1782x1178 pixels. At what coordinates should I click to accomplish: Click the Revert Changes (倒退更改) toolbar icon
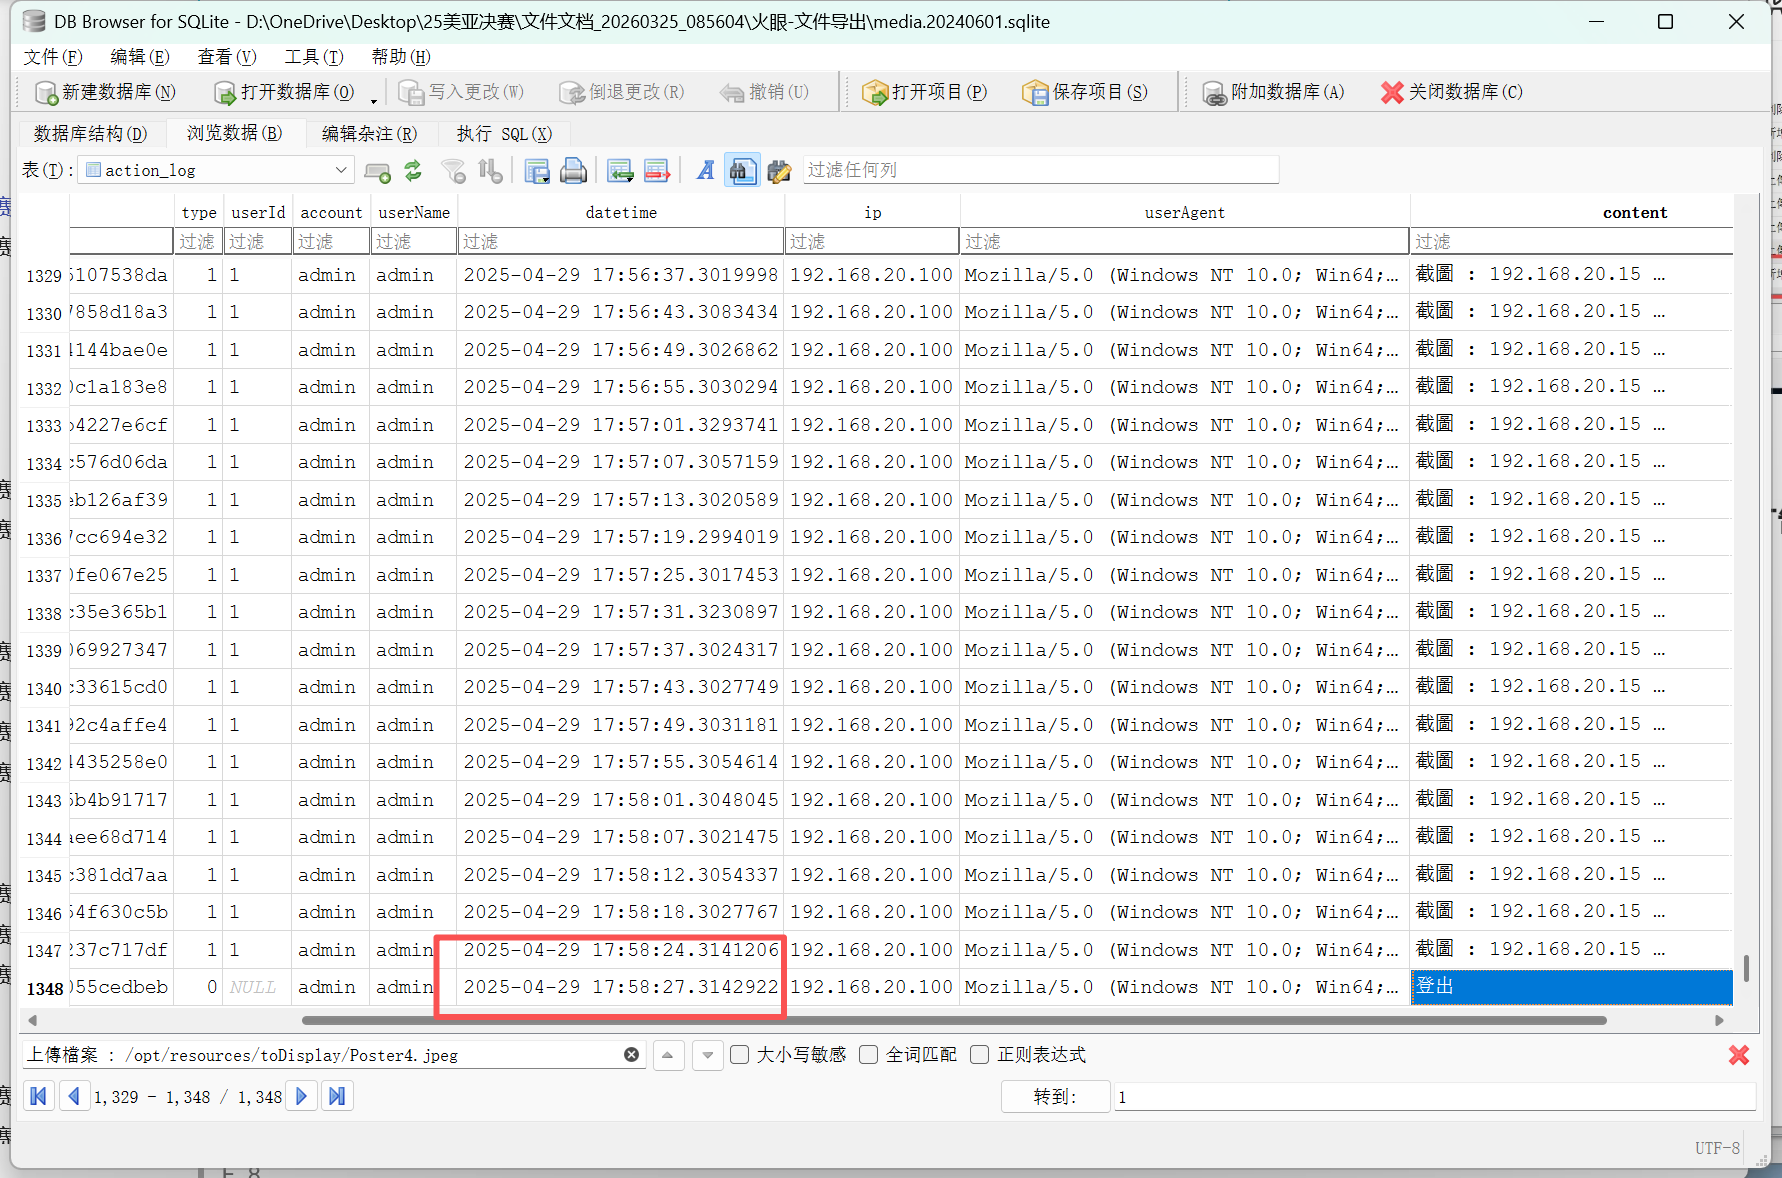tap(572, 93)
